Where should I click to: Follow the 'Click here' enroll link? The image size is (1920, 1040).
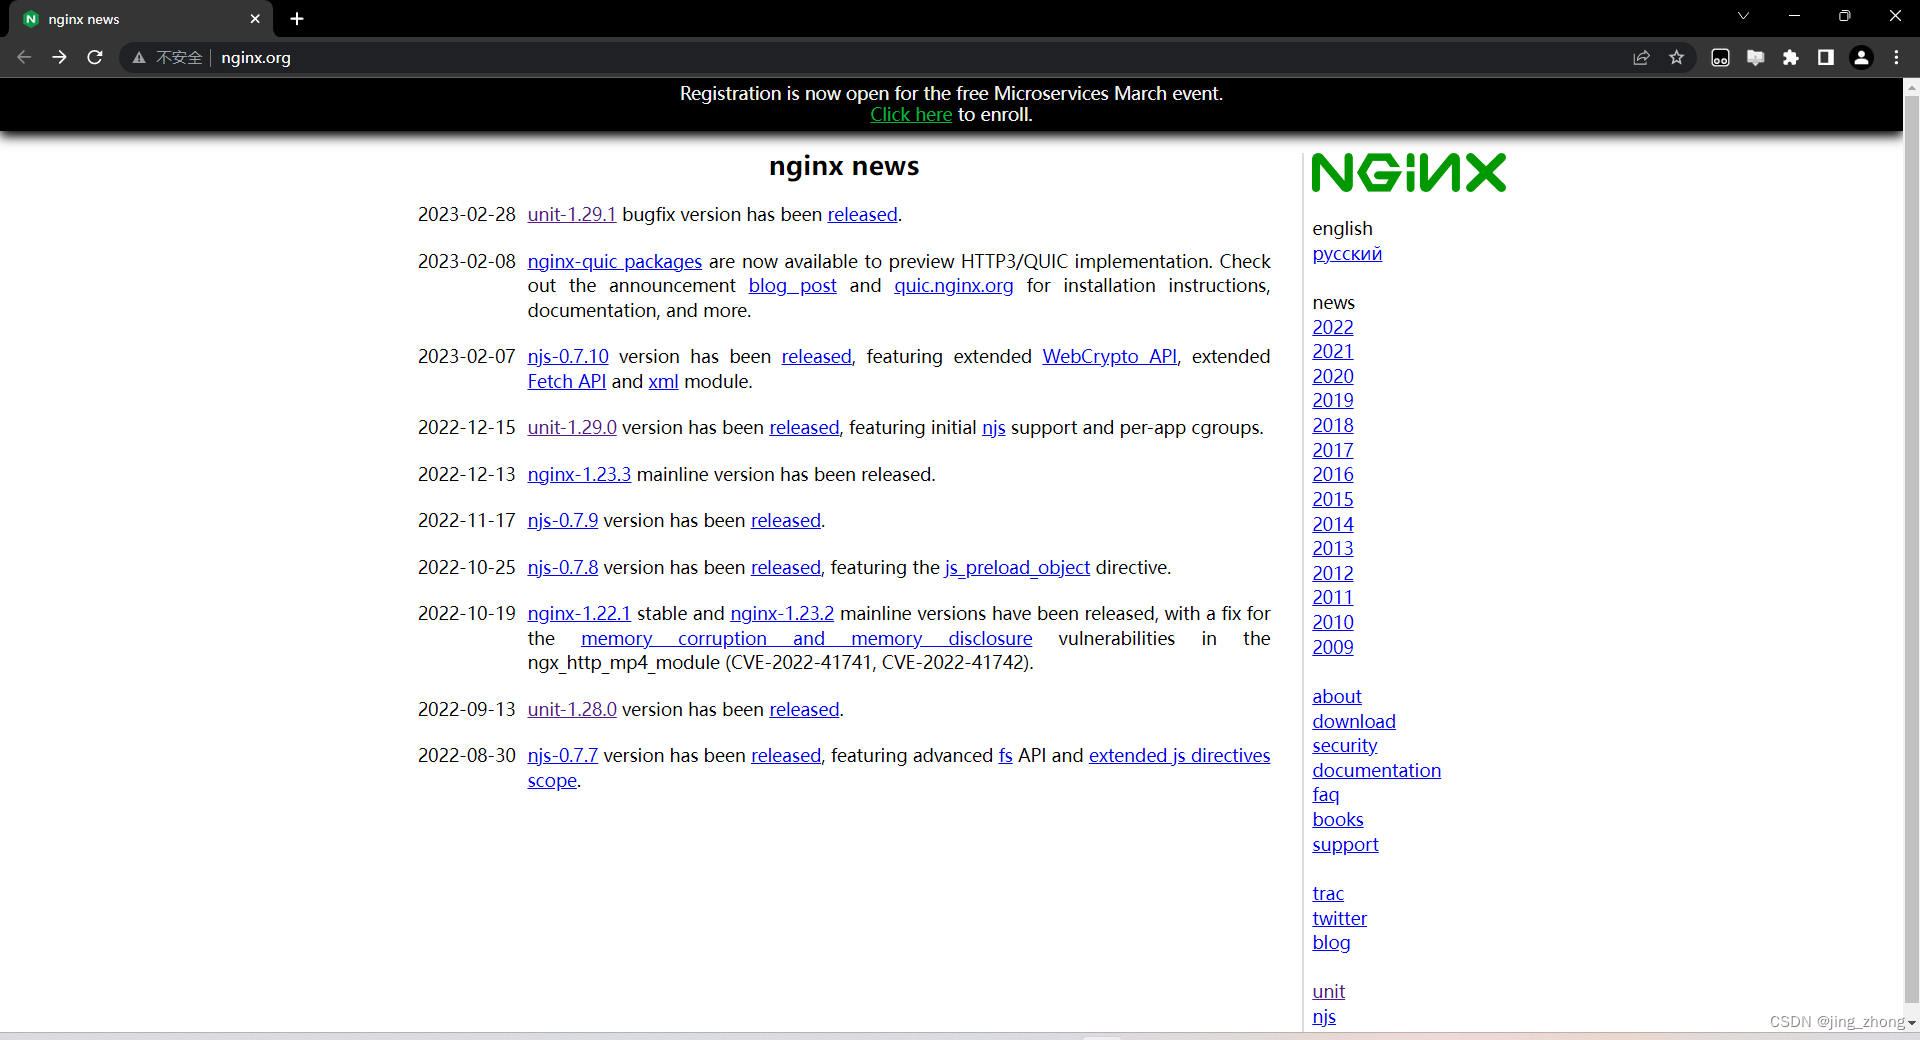click(x=911, y=115)
